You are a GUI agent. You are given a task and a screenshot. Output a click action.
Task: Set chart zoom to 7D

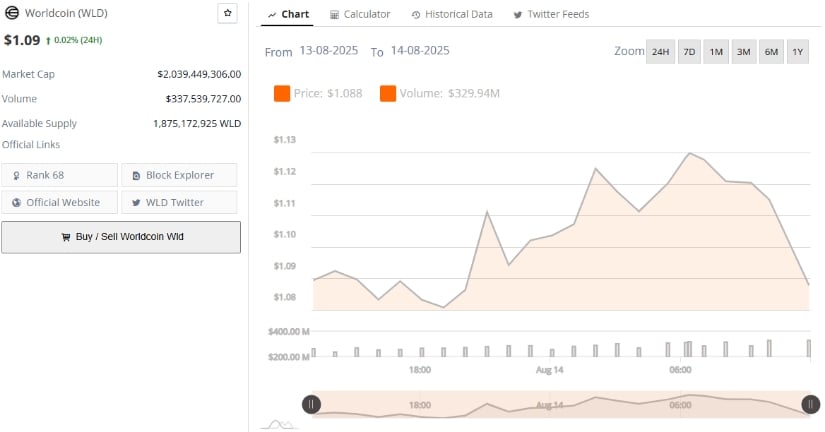tap(689, 52)
